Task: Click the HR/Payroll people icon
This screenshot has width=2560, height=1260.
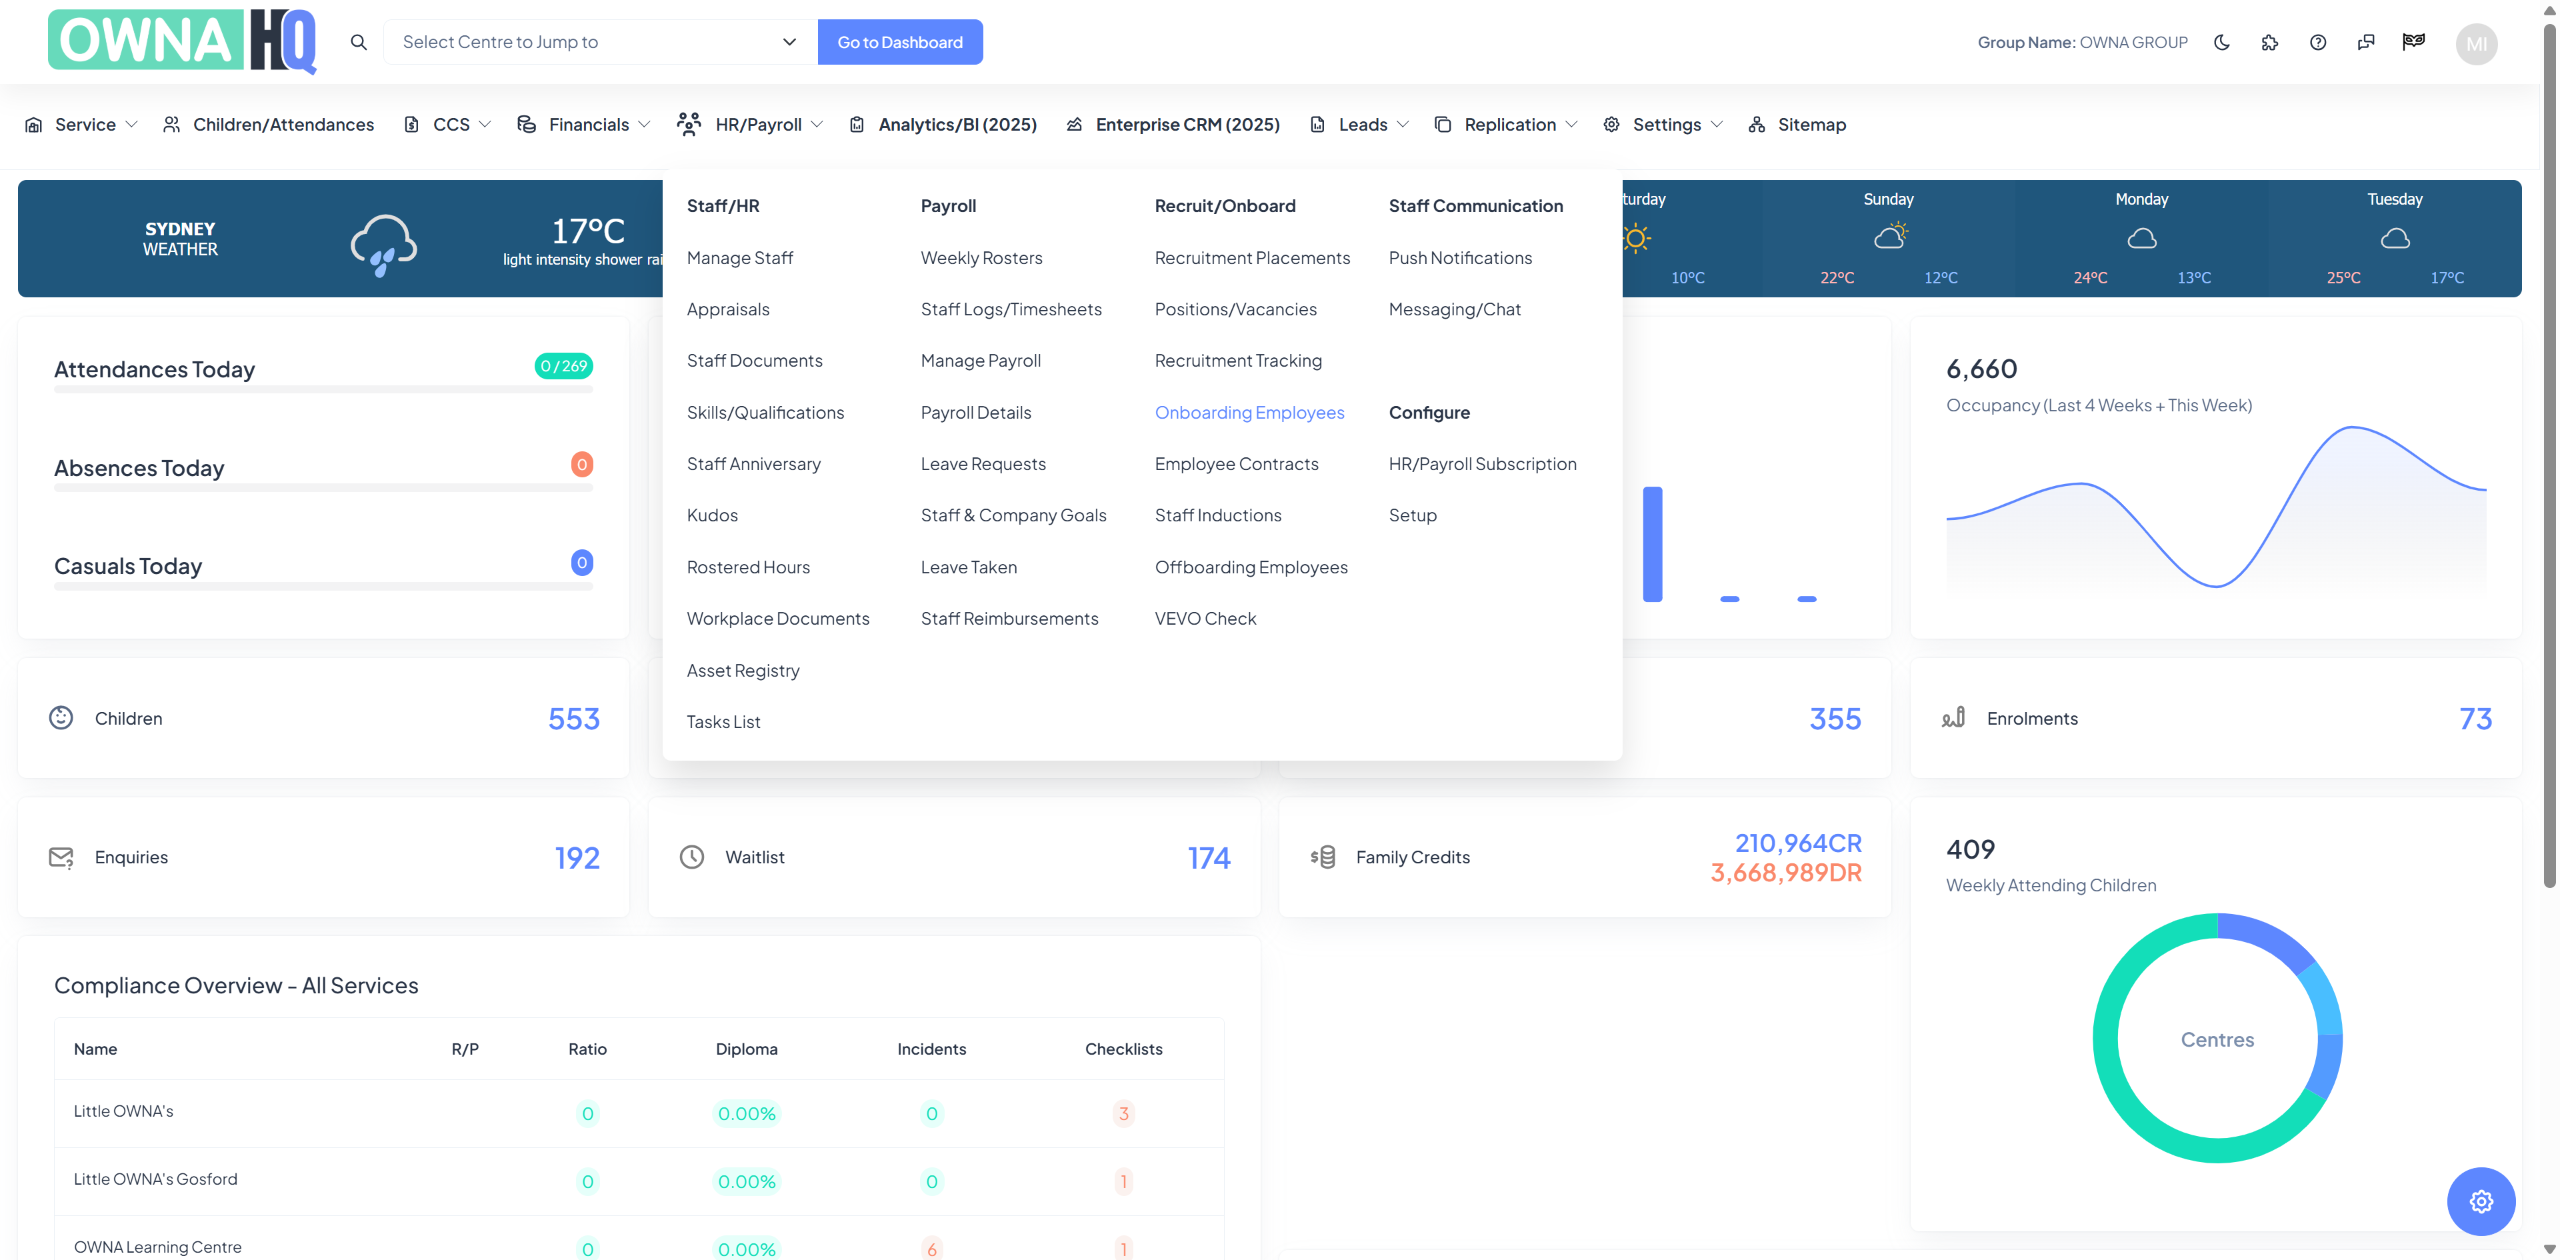Action: click(689, 124)
